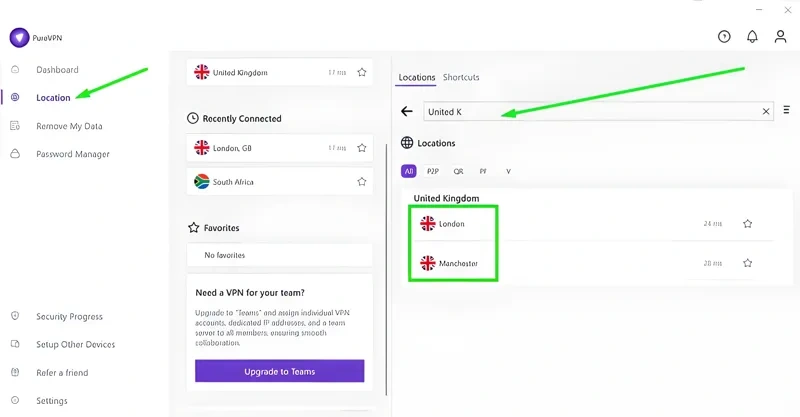Open the user account profile icon
Image resolution: width=800 pixels, height=417 pixels.
click(780, 37)
